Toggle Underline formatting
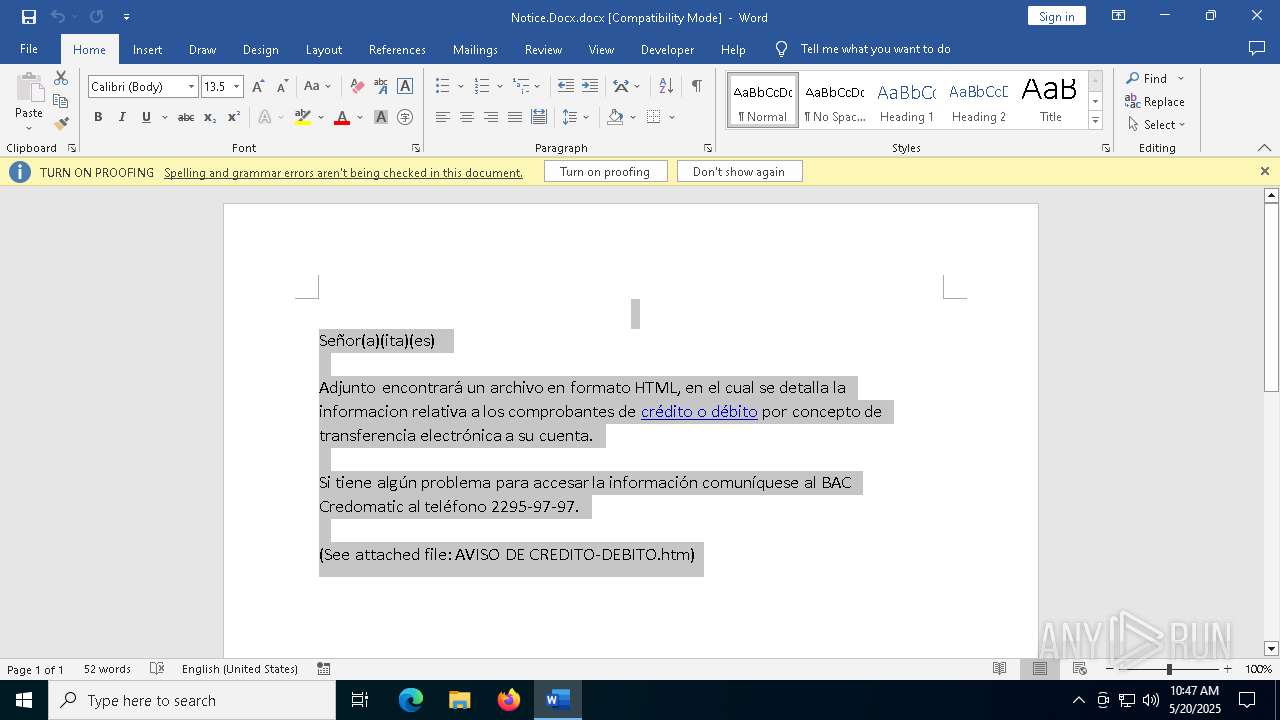This screenshot has height=720, width=1280. click(146, 117)
